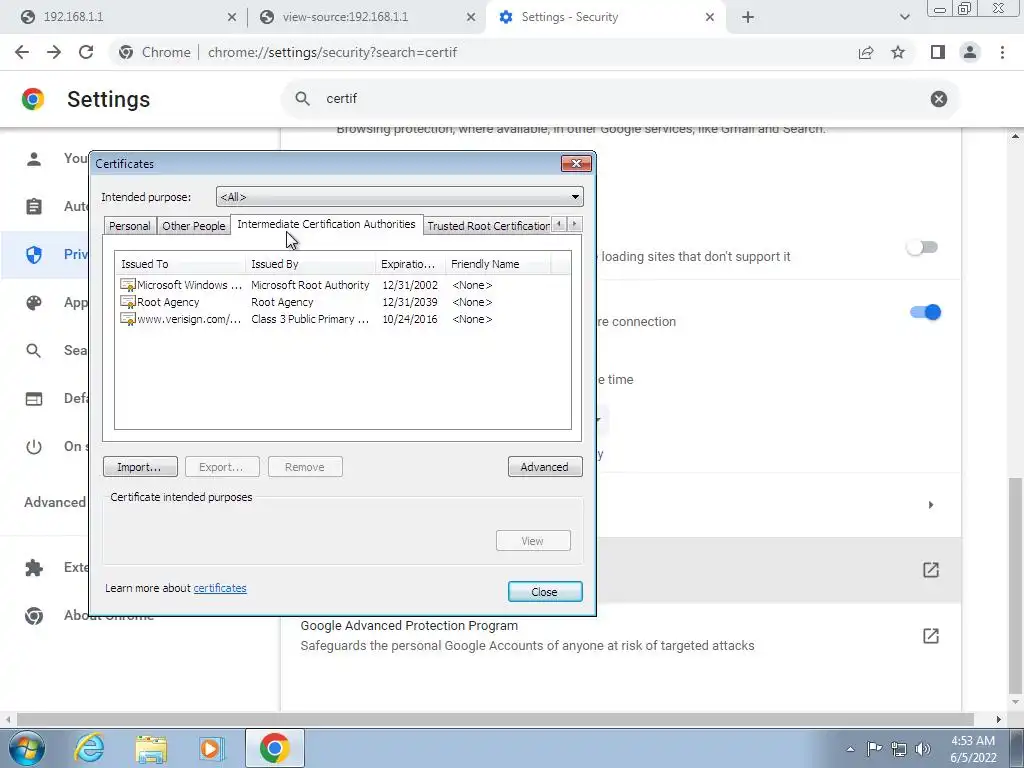Viewport: 1024px width, 768px height.
Task: Open Windows Explorer folder in taskbar
Action: pyautogui.click(x=151, y=748)
